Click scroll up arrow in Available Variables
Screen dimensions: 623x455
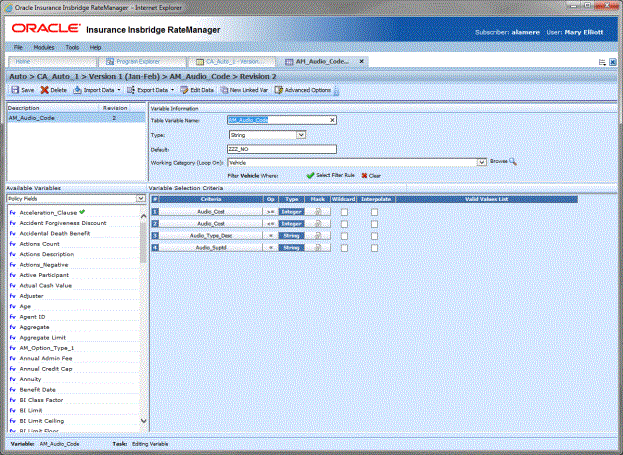(x=143, y=216)
